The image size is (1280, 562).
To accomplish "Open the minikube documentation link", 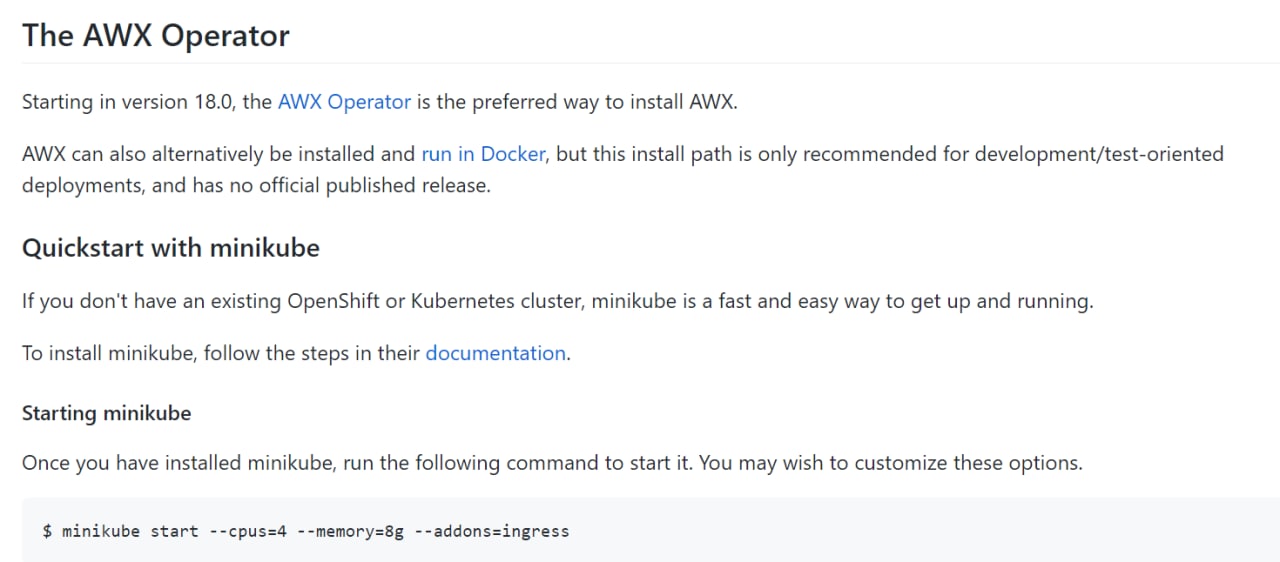I will [496, 353].
